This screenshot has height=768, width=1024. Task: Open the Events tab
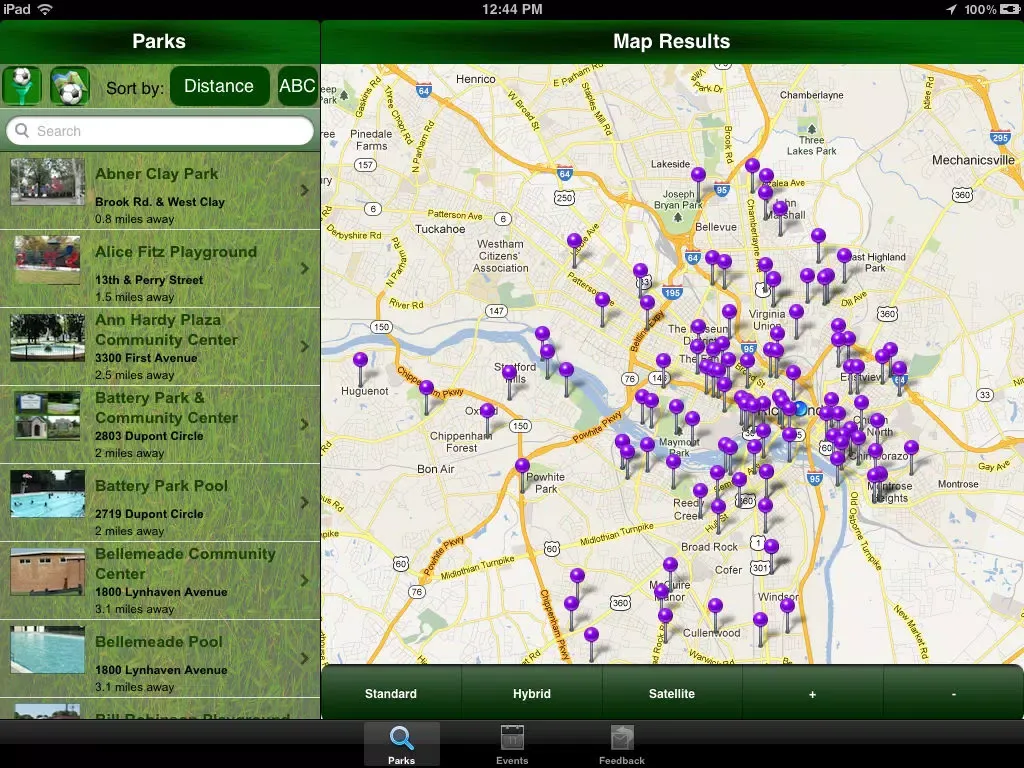512,744
